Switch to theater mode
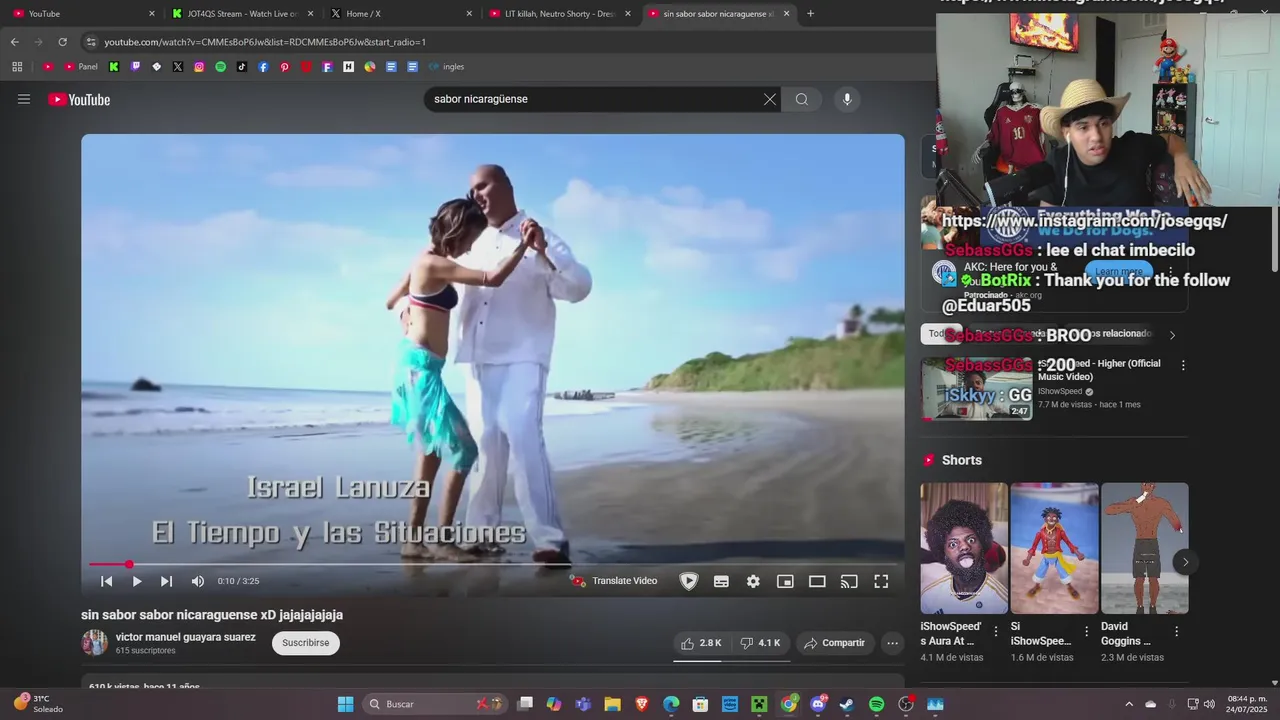The height and width of the screenshot is (720, 1280). coord(817,581)
